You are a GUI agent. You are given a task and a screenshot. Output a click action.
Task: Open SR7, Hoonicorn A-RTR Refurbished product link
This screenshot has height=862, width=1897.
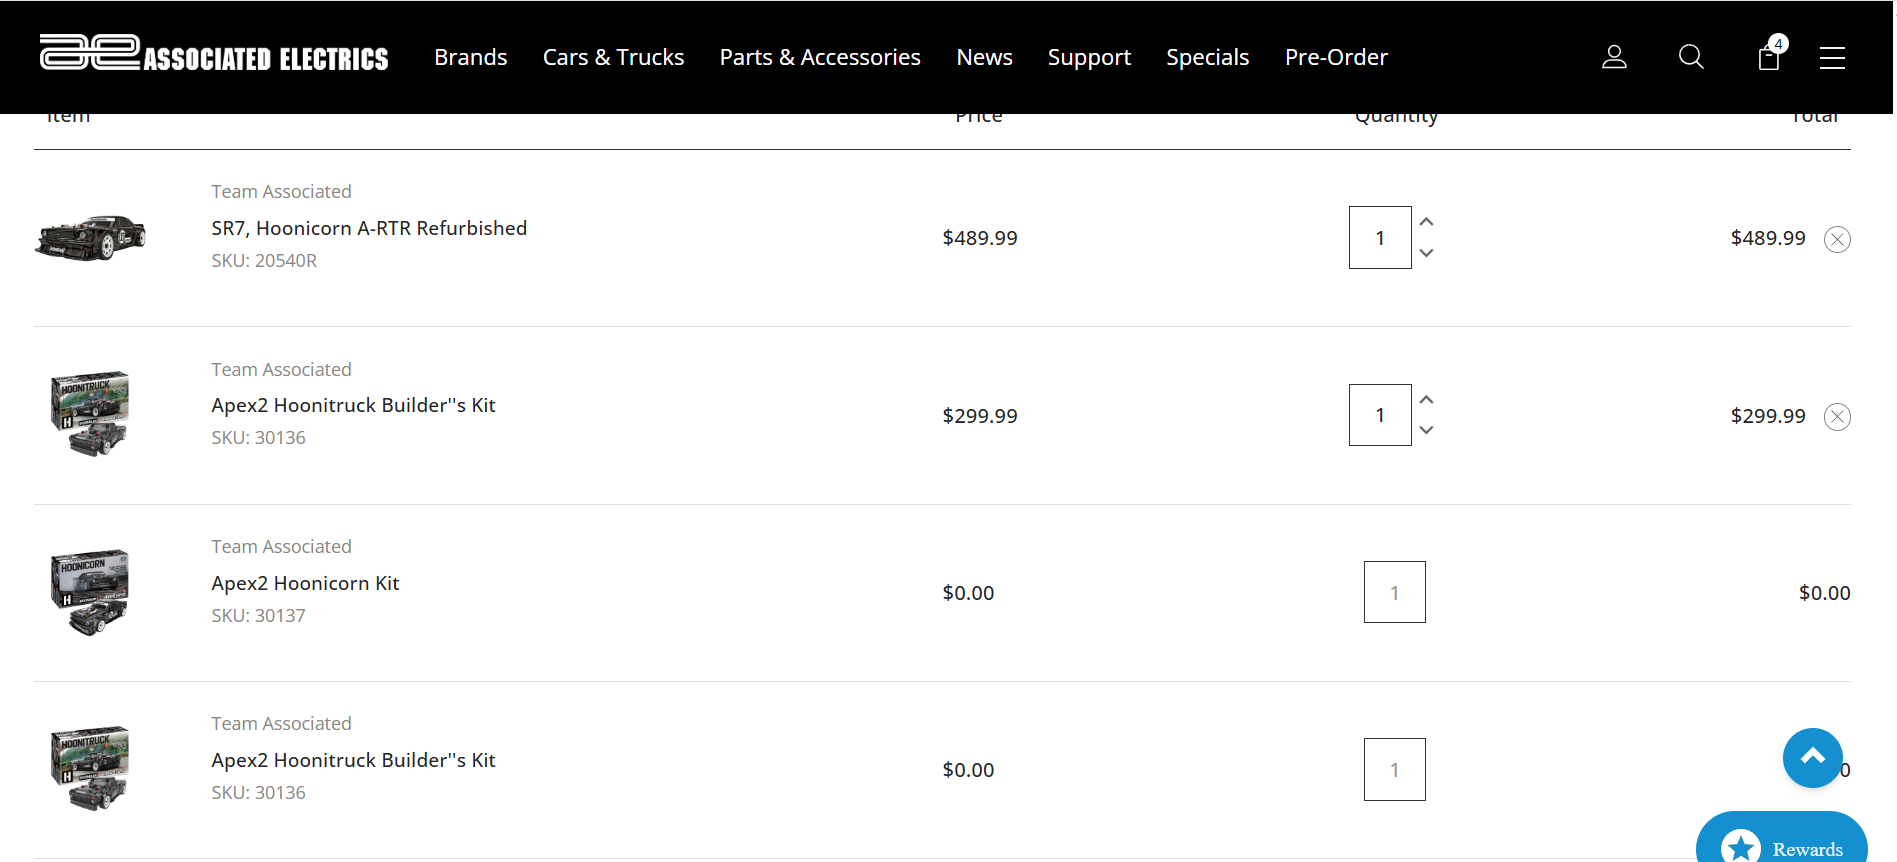click(x=369, y=228)
